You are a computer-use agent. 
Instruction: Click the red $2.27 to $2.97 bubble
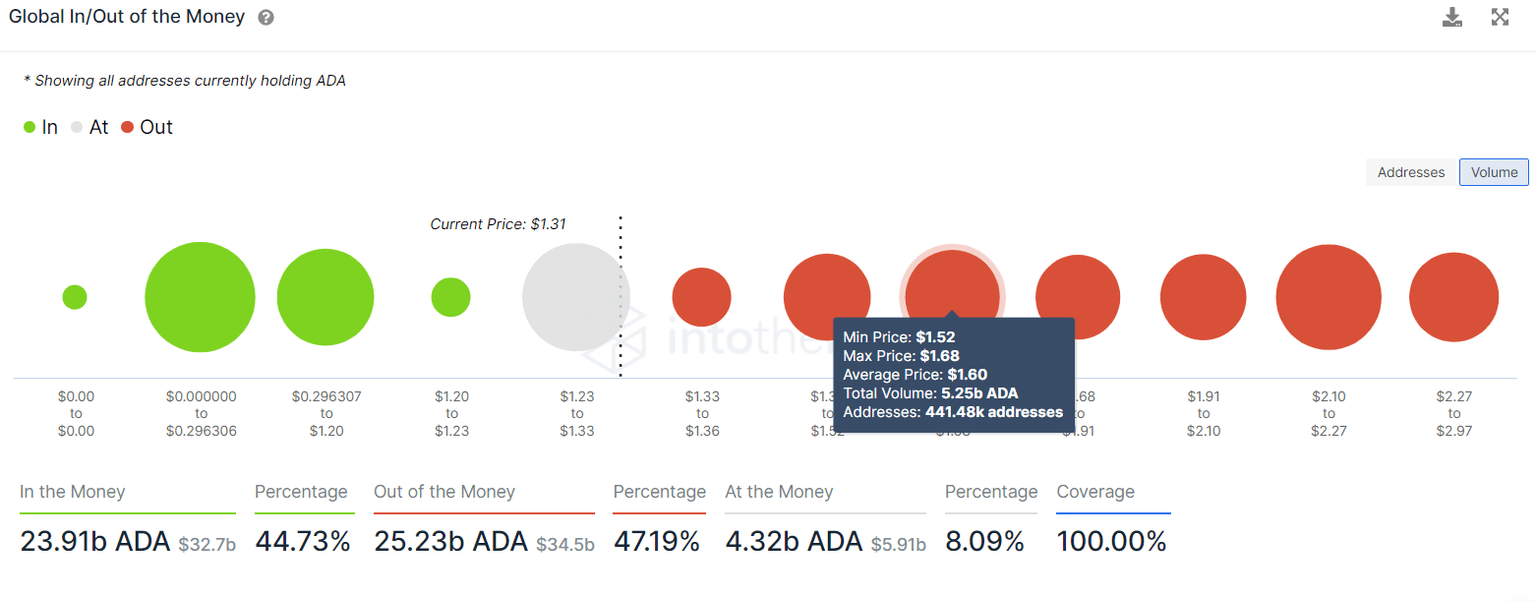(1453, 297)
